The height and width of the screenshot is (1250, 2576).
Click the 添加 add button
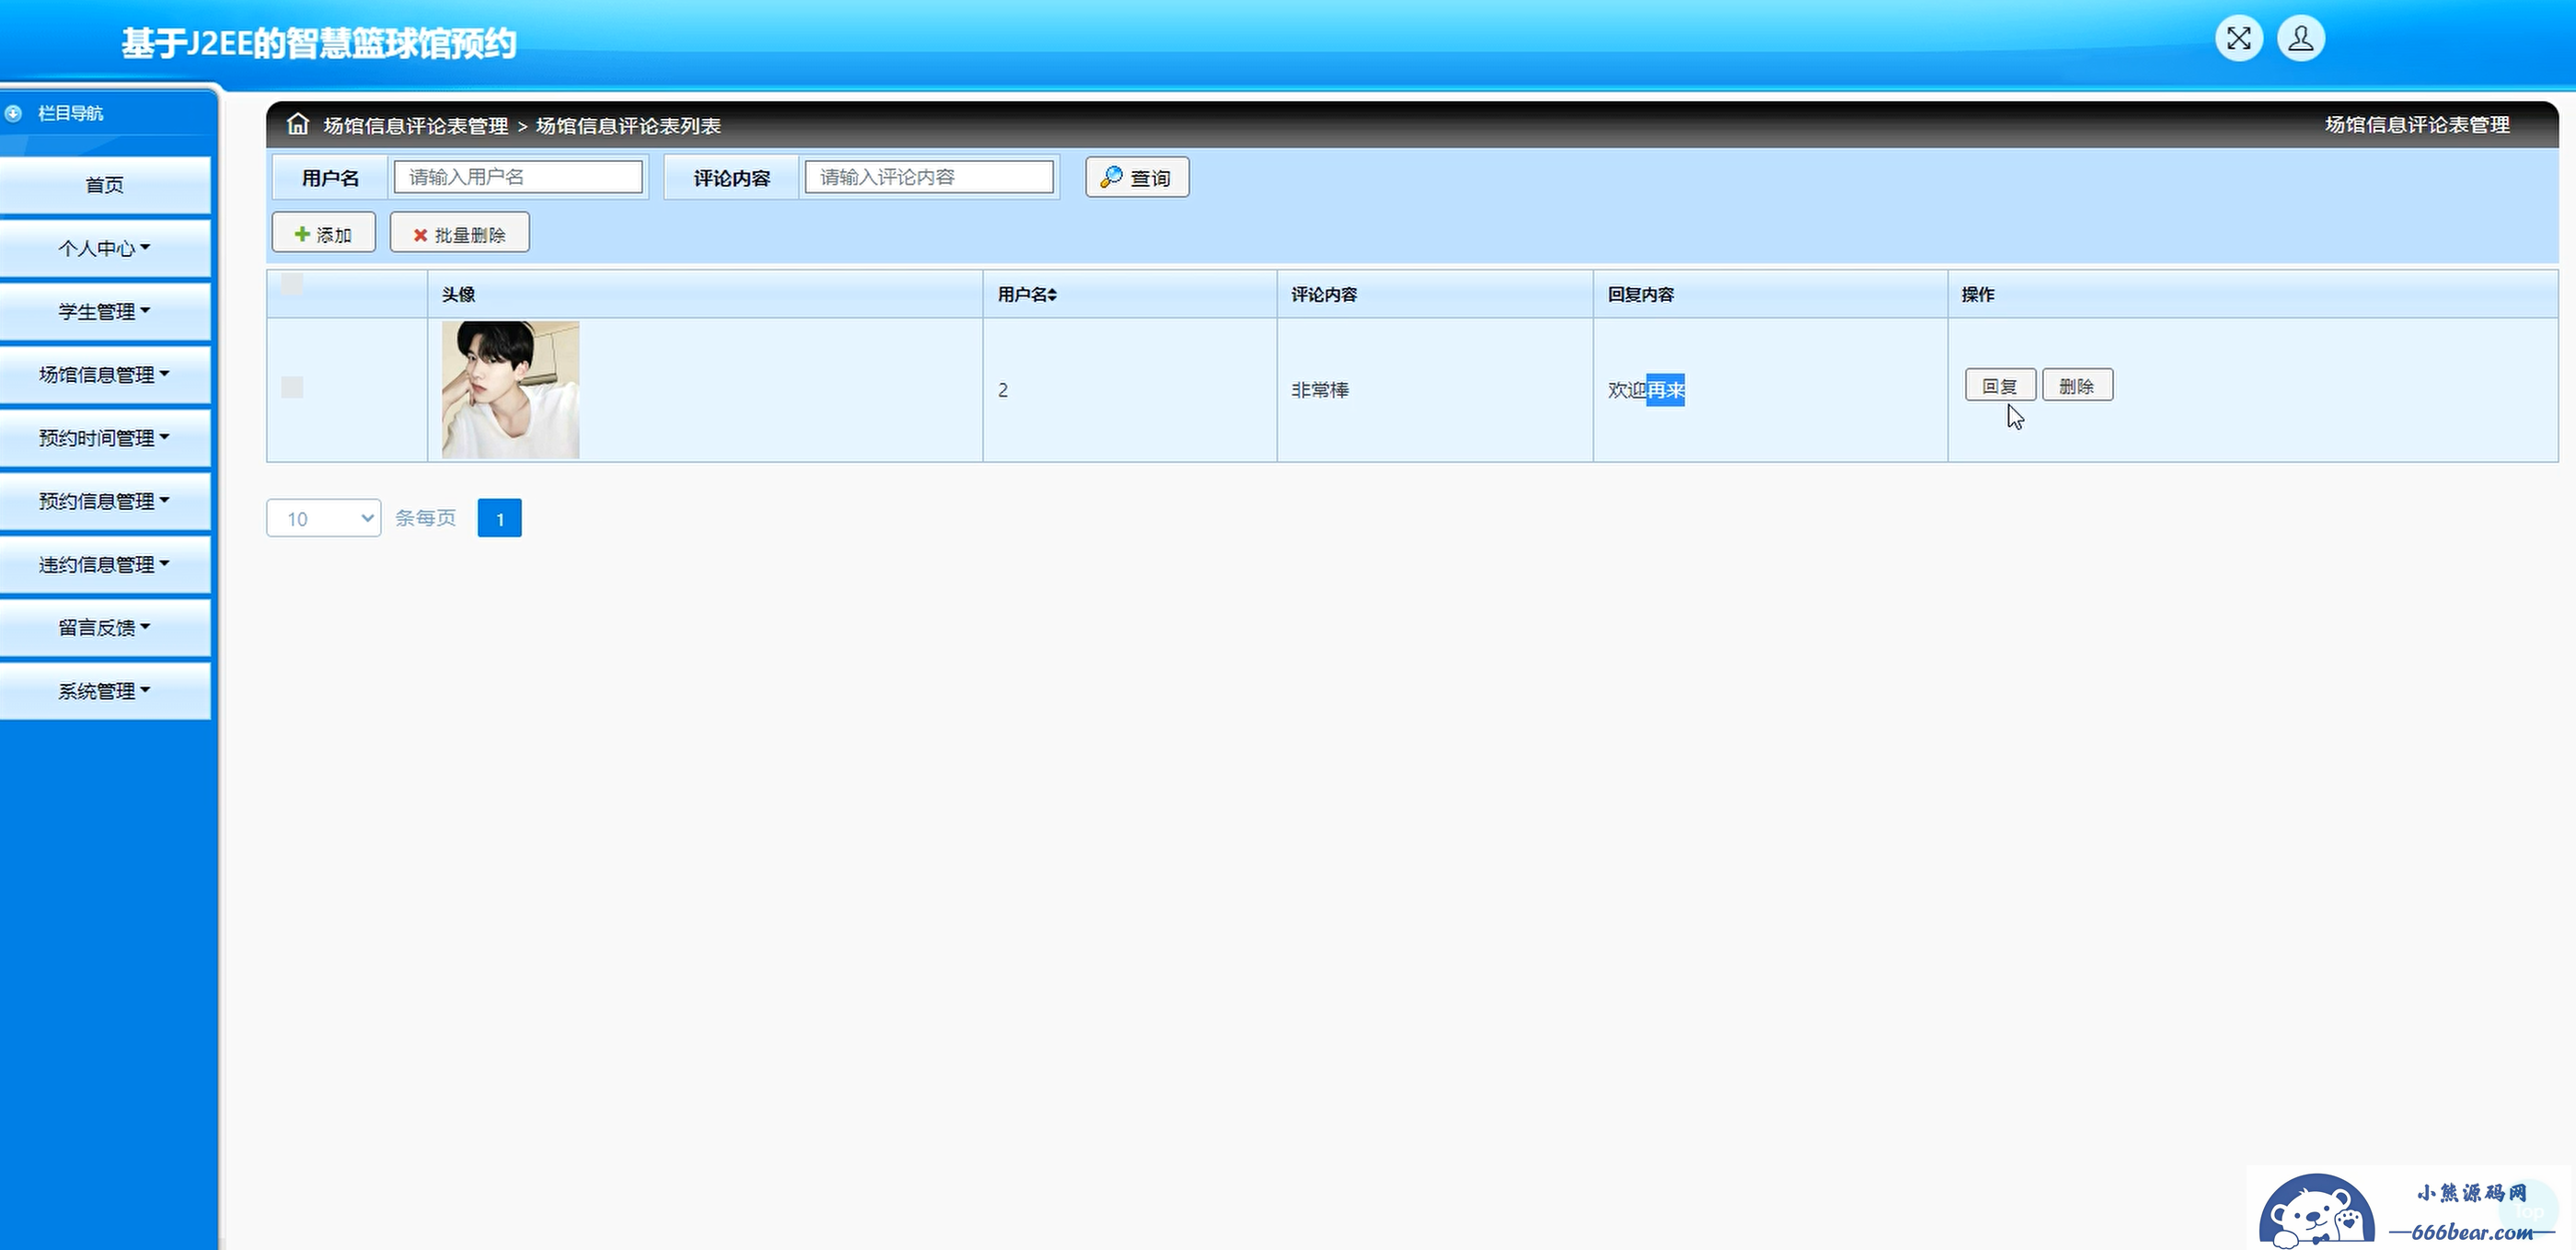coord(324,233)
